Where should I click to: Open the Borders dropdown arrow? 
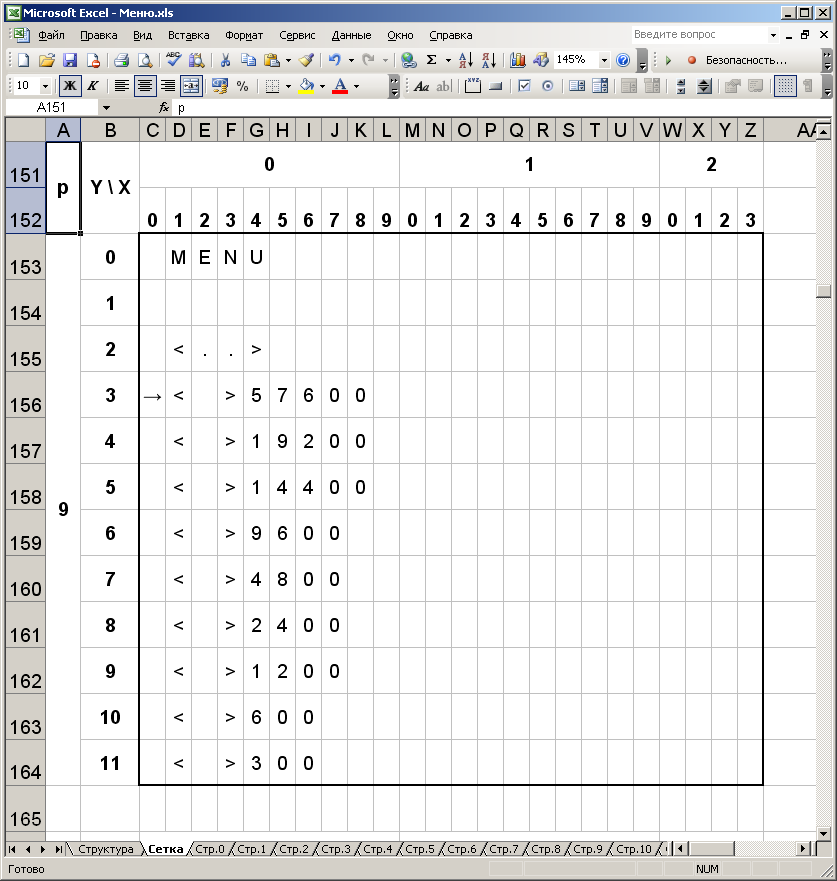click(288, 86)
